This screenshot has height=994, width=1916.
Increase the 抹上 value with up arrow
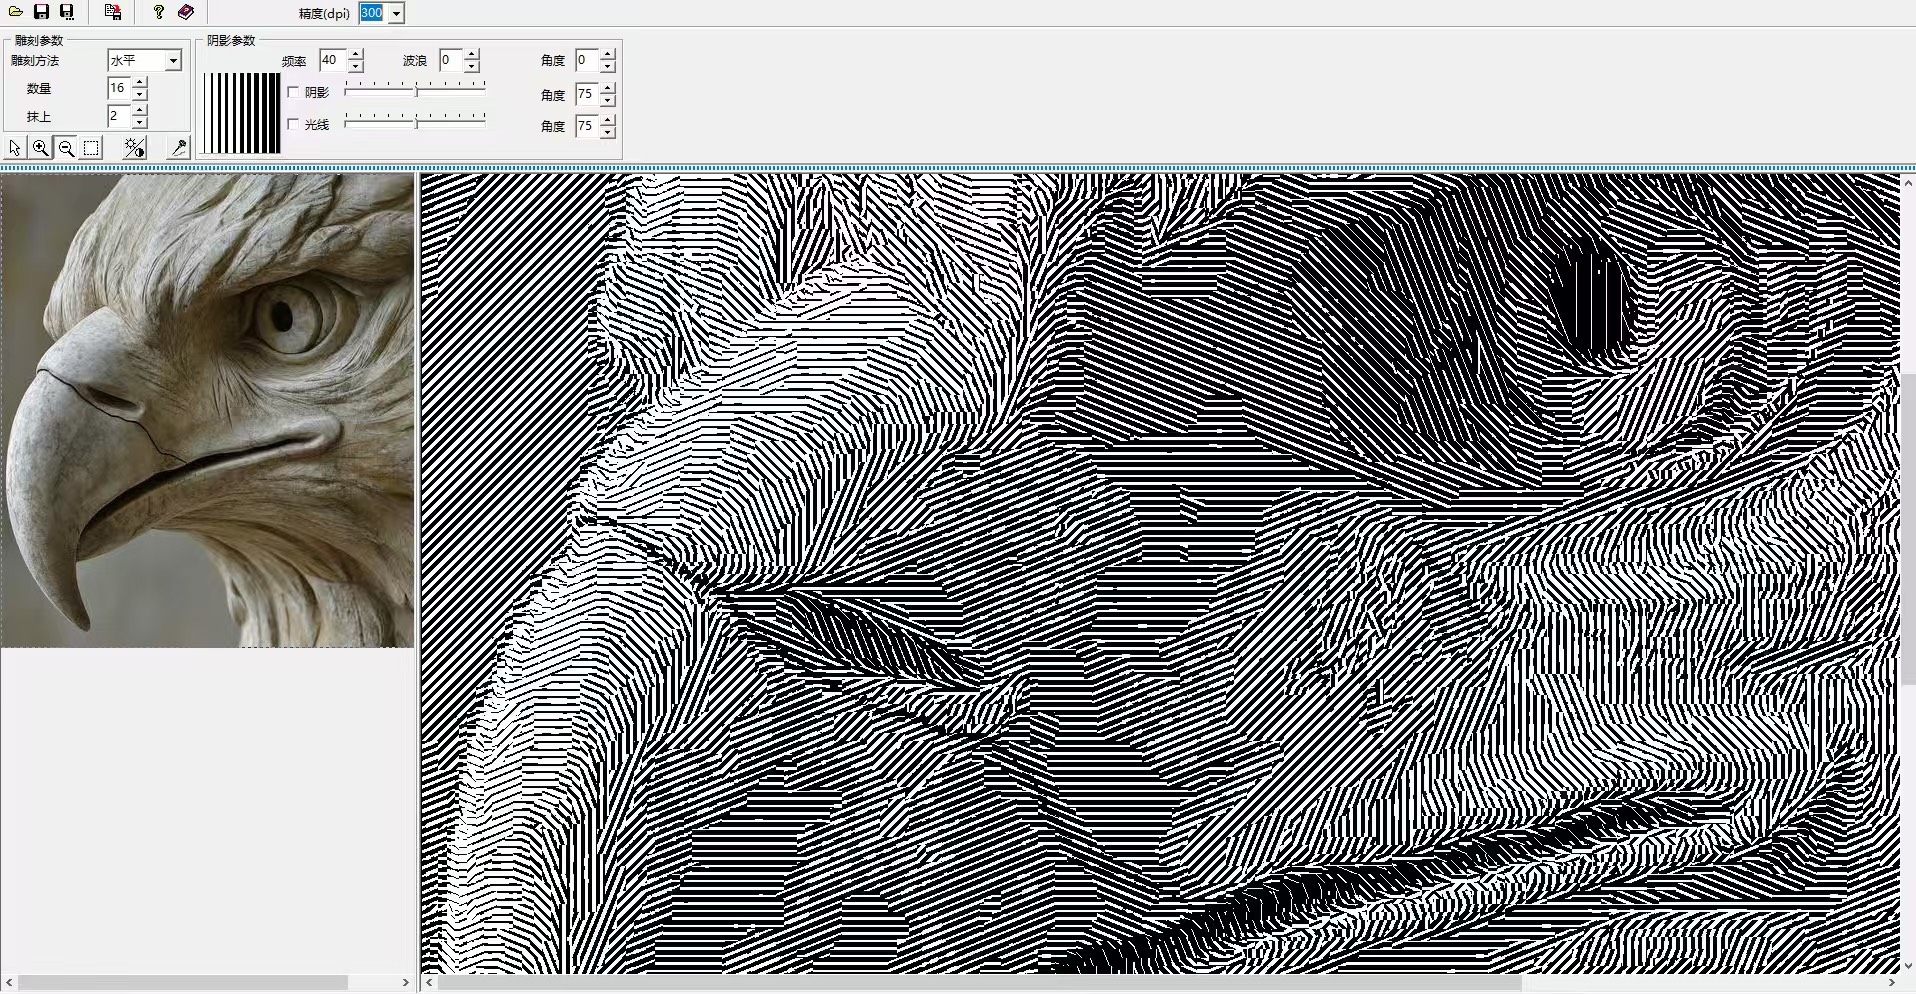coord(140,111)
